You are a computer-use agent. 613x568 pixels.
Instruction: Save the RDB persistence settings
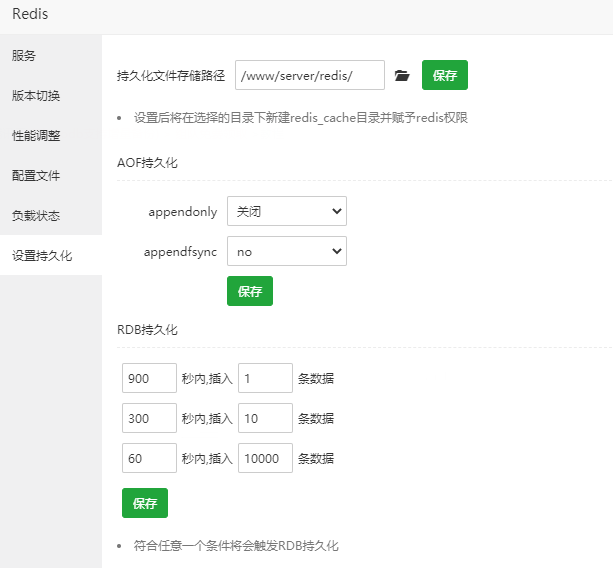coord(145,503)
